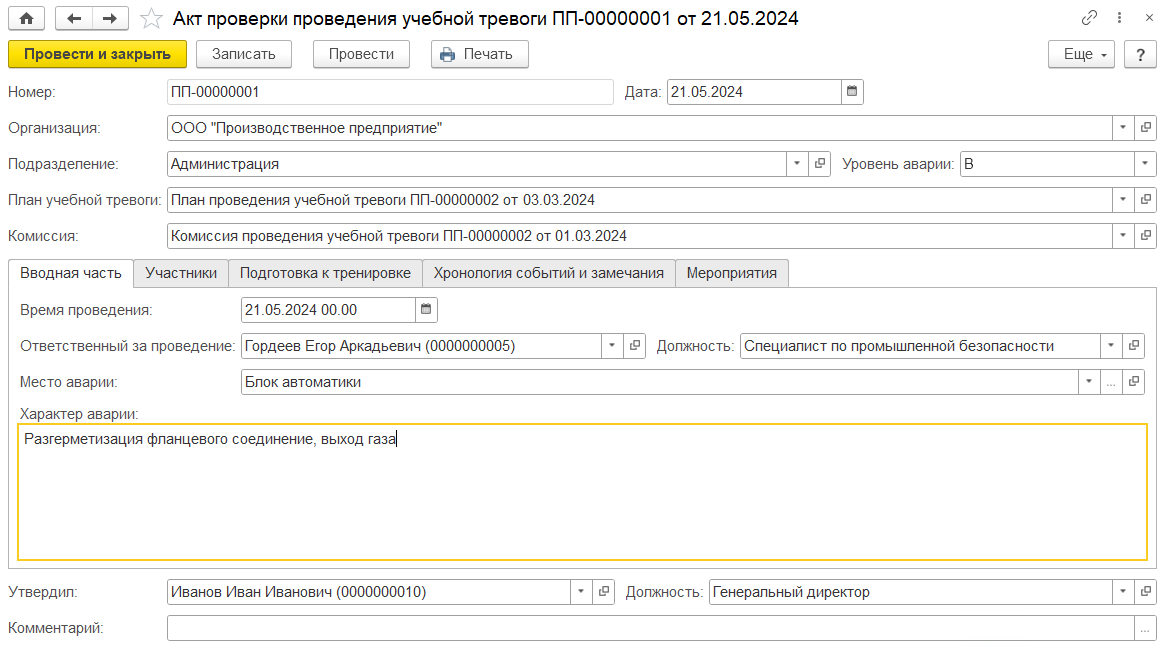The height and width of the screenshot is (647, 1163).
Task: Add document to favorites with star
Action: tap(151, 19)
